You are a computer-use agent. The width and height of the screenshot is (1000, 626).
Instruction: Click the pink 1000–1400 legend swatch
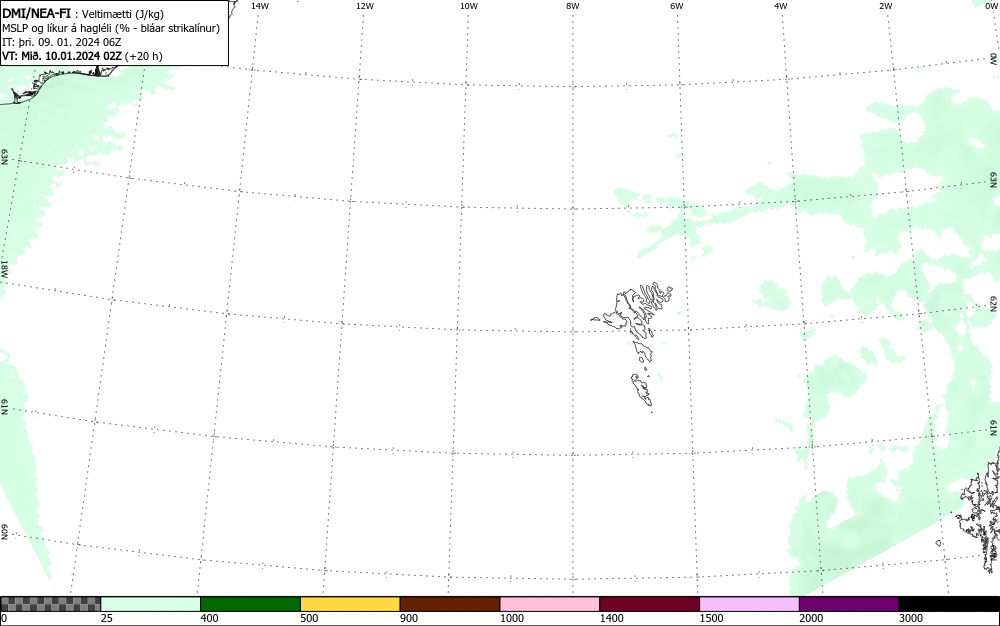(550, 604)
